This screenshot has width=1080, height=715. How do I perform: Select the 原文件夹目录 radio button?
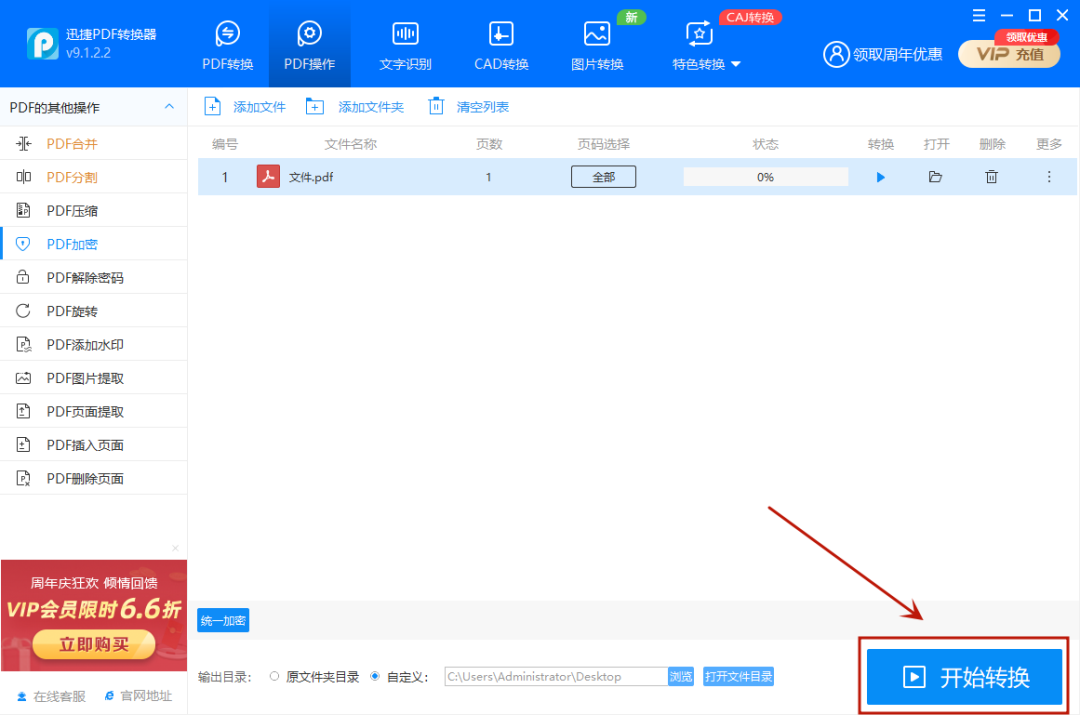click(274, 676)
